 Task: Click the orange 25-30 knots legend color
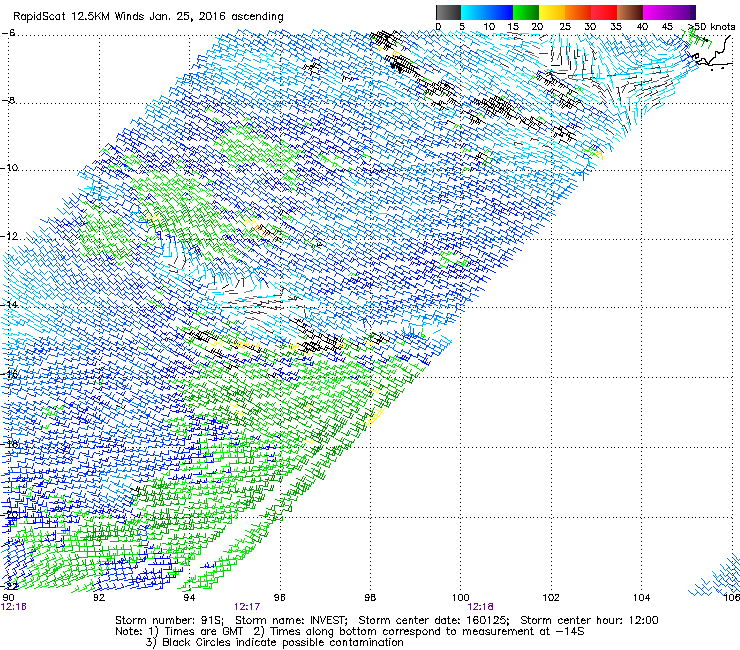tap(578, 12)
